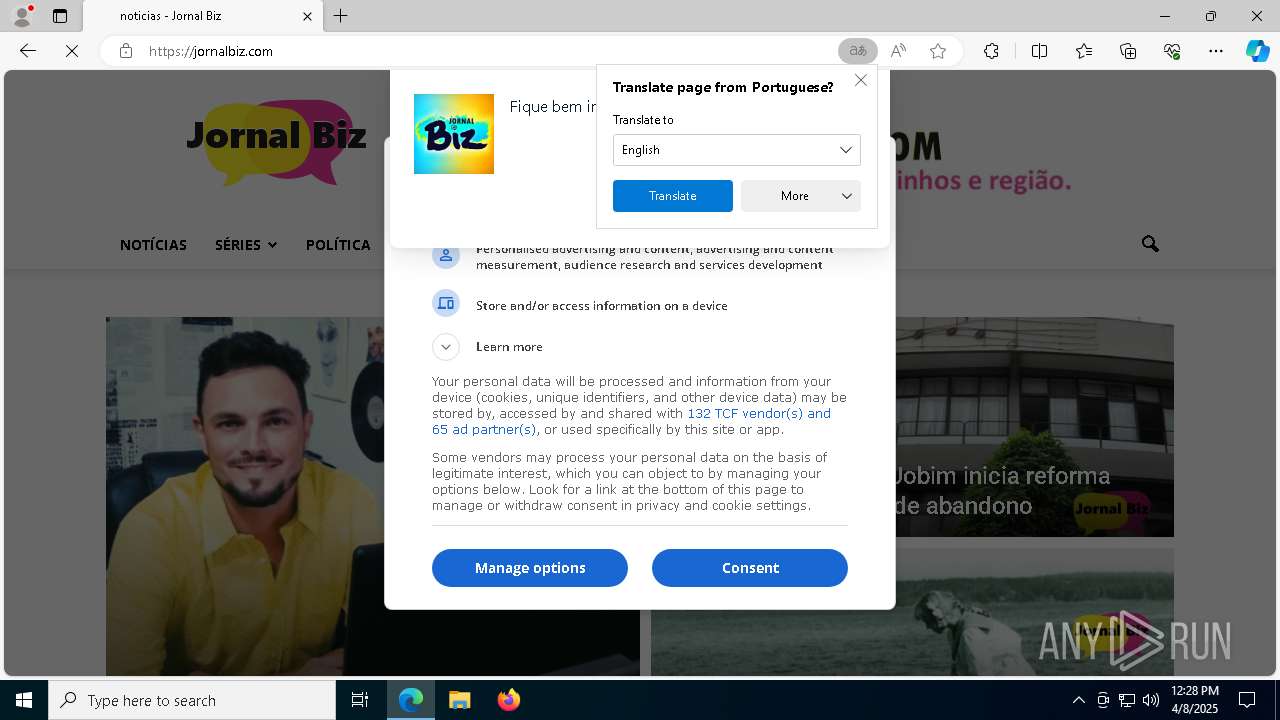Expand the Learn more section
This screenshot has width=1280, height=720.
[446, 347]
